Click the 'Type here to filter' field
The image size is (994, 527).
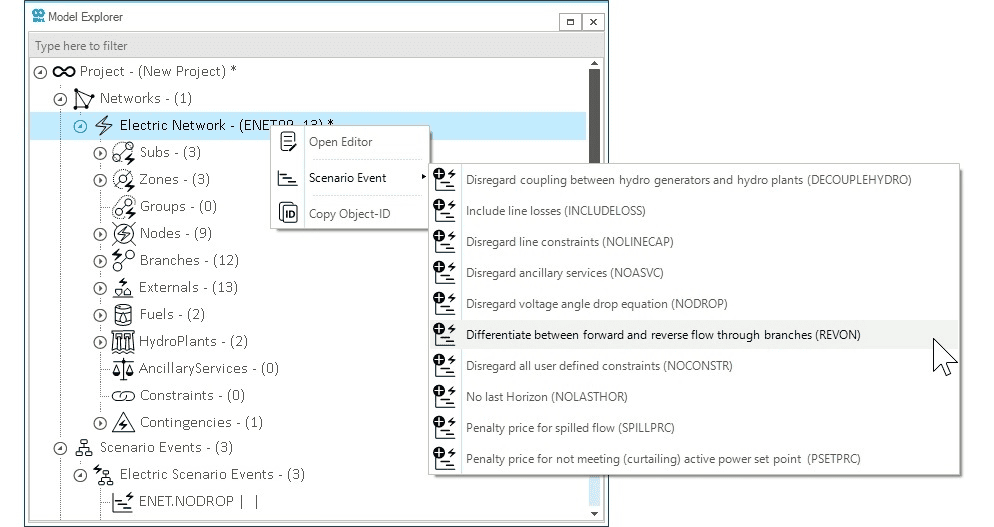click(x=316, y=46)
